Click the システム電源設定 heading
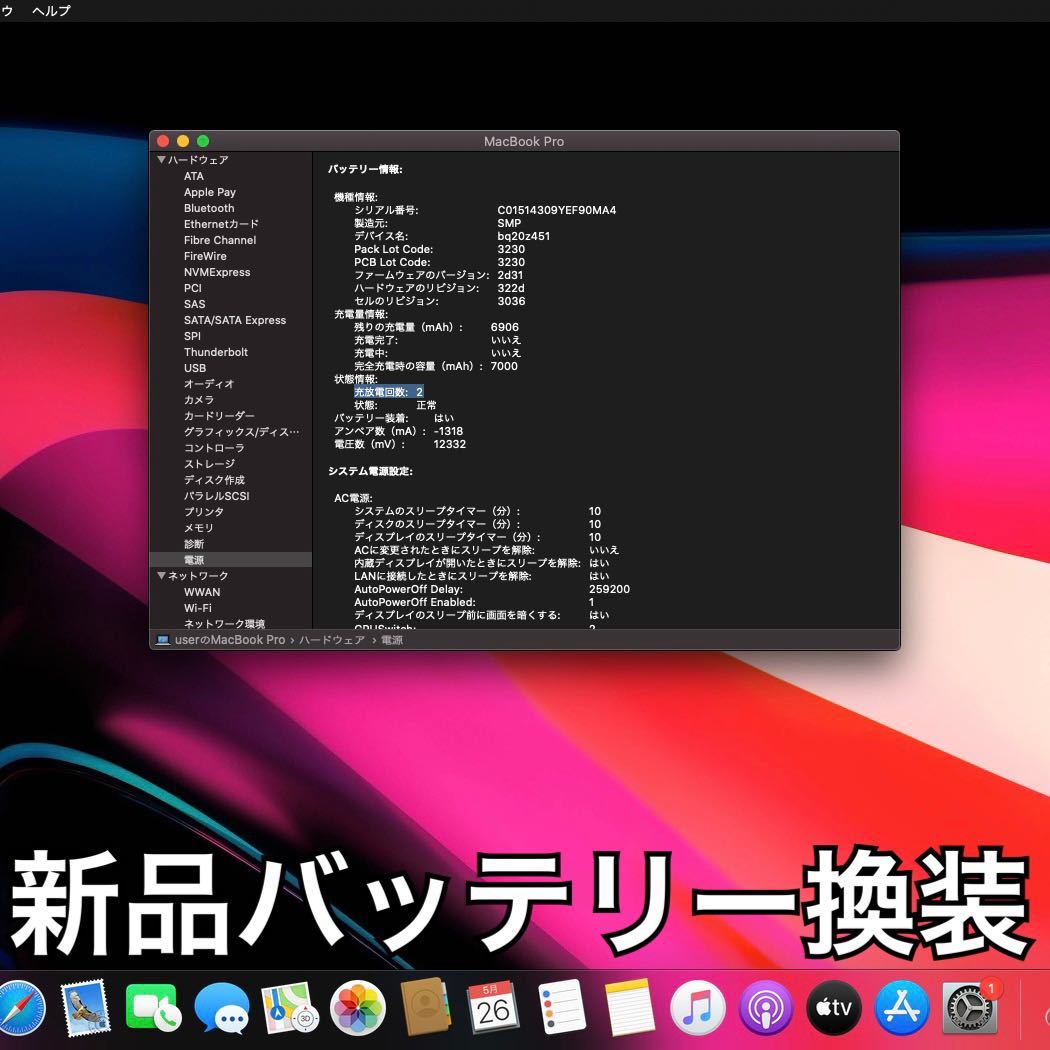This screenshot has width=1050, height=1050. pyautogui.click(x=370, y=471)
